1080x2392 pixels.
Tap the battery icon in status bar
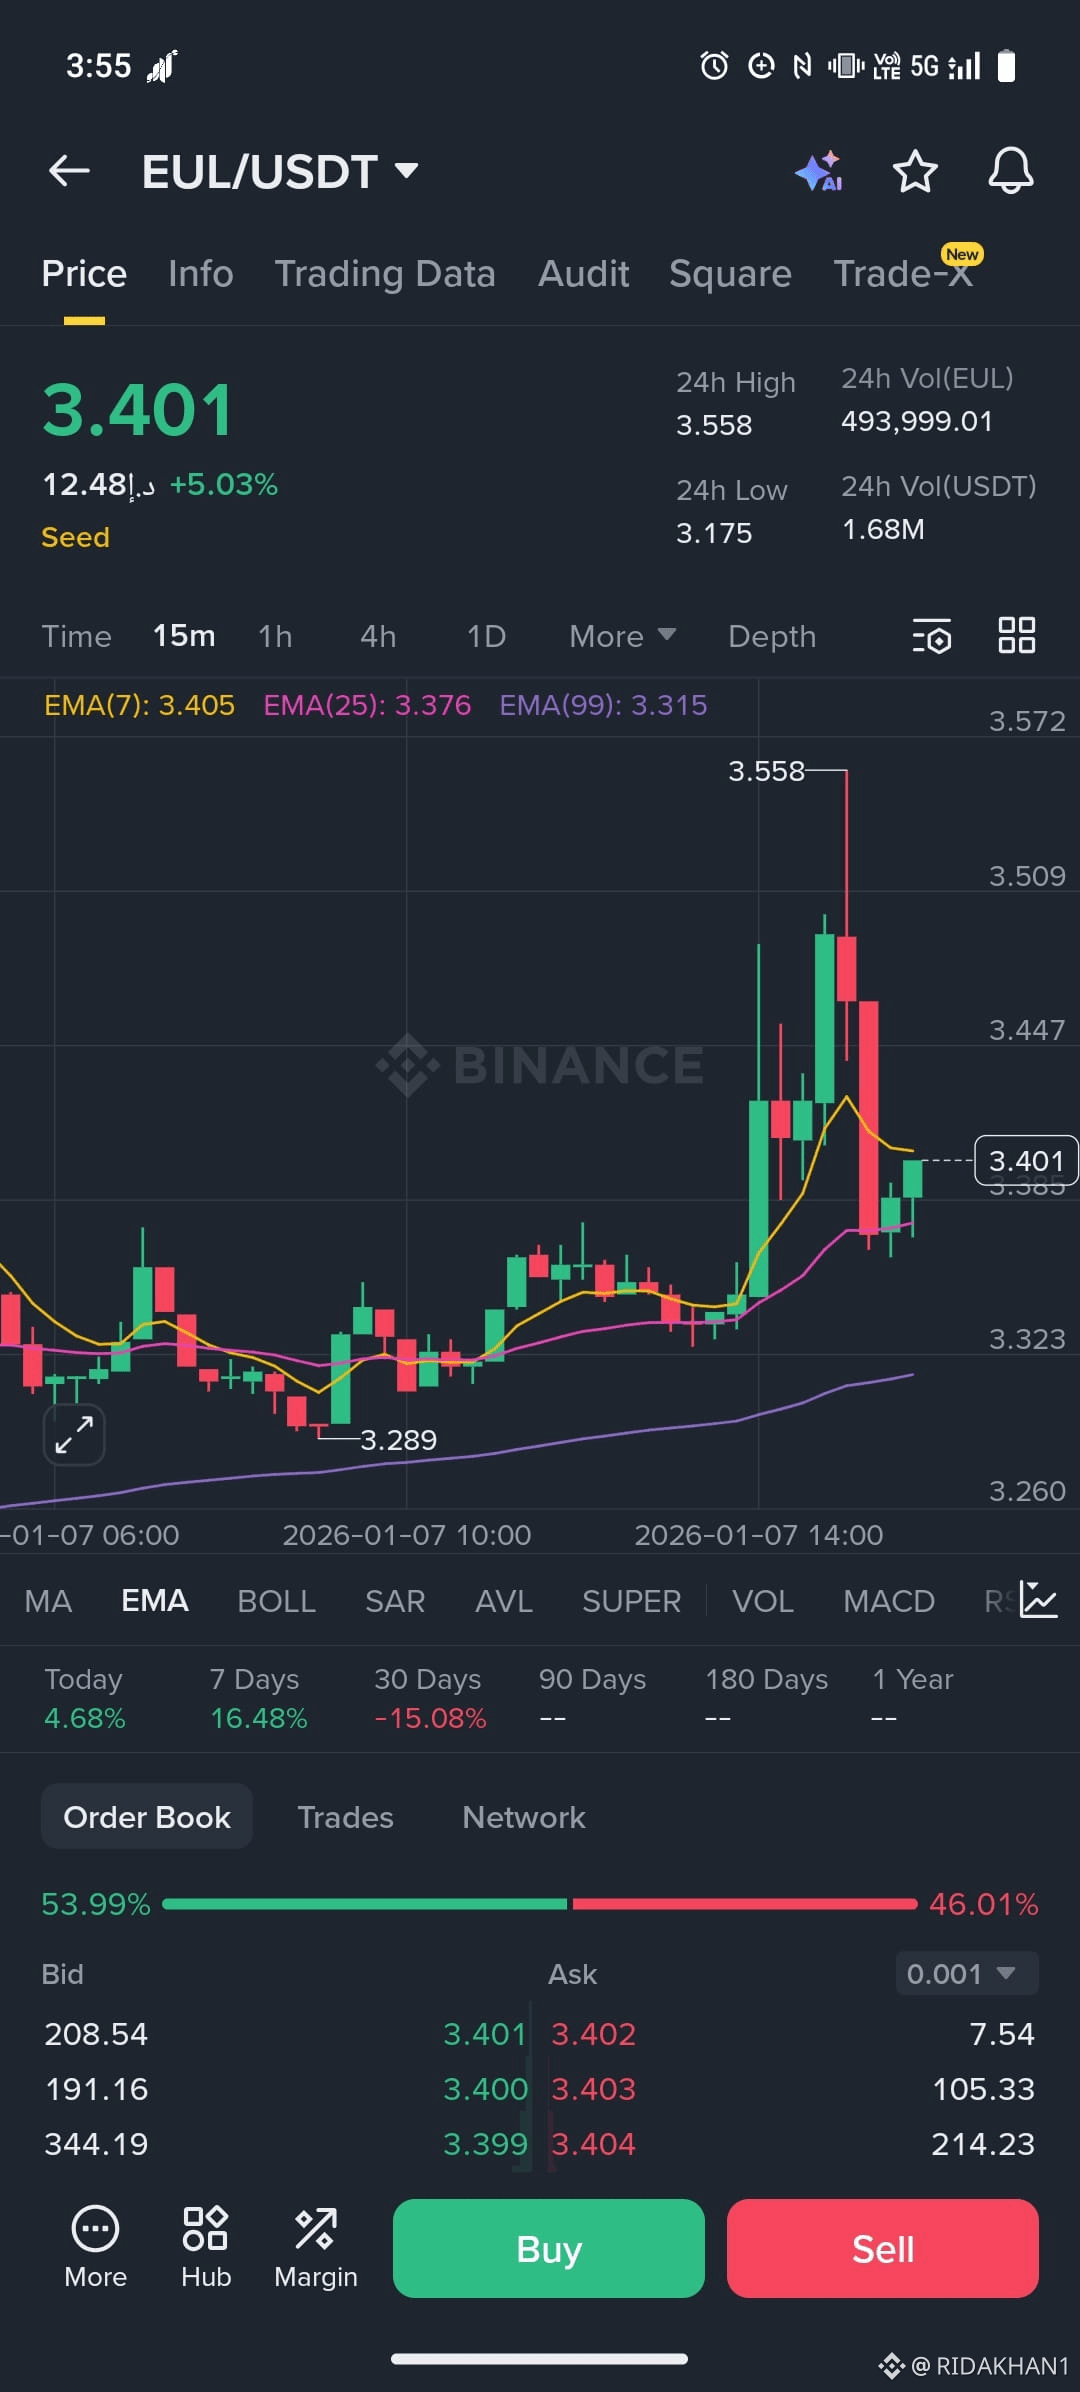(1007, 66)
